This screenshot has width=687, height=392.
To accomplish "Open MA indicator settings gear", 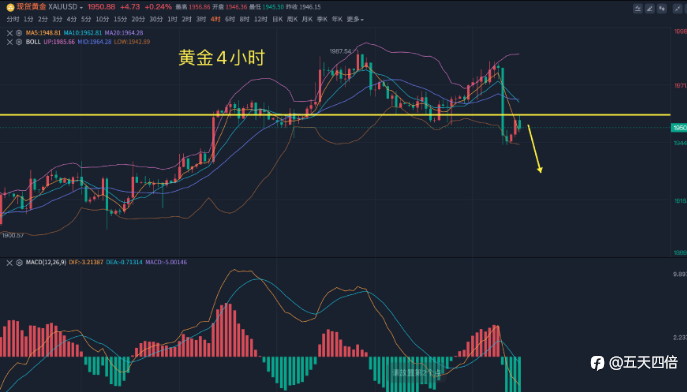I will 19,33.
